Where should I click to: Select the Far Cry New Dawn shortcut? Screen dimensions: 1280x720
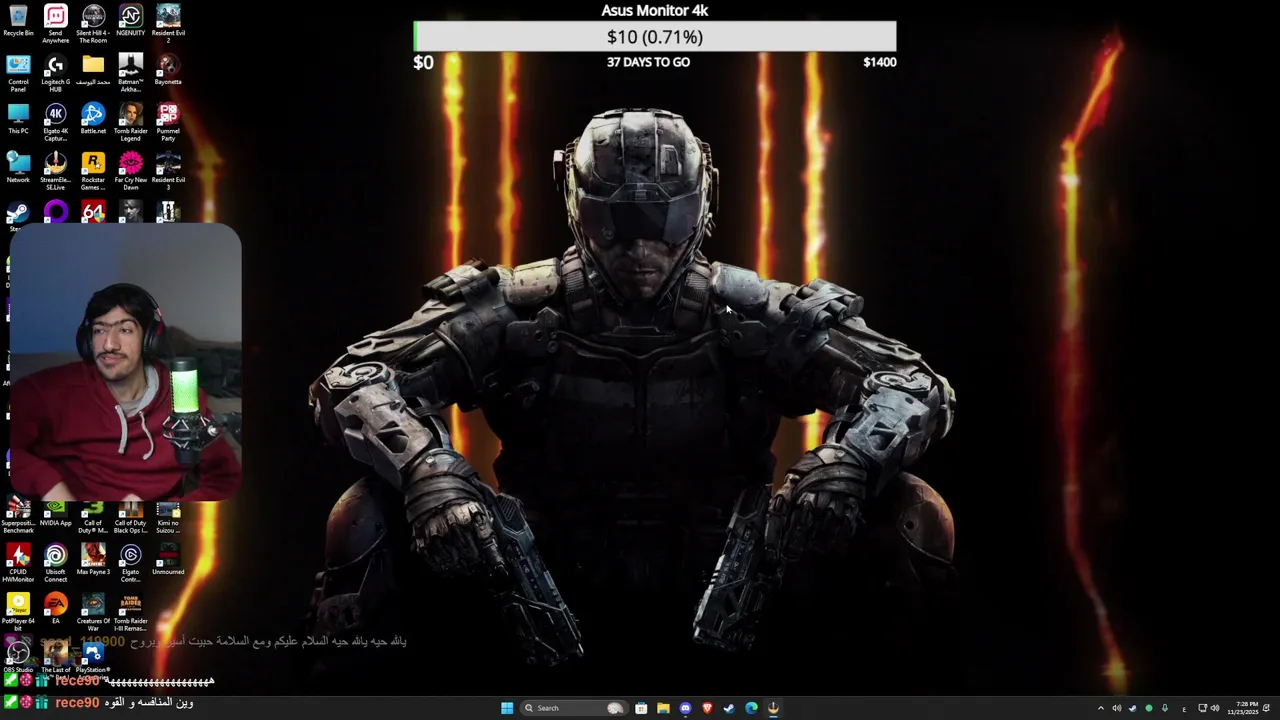pos(130,171)
